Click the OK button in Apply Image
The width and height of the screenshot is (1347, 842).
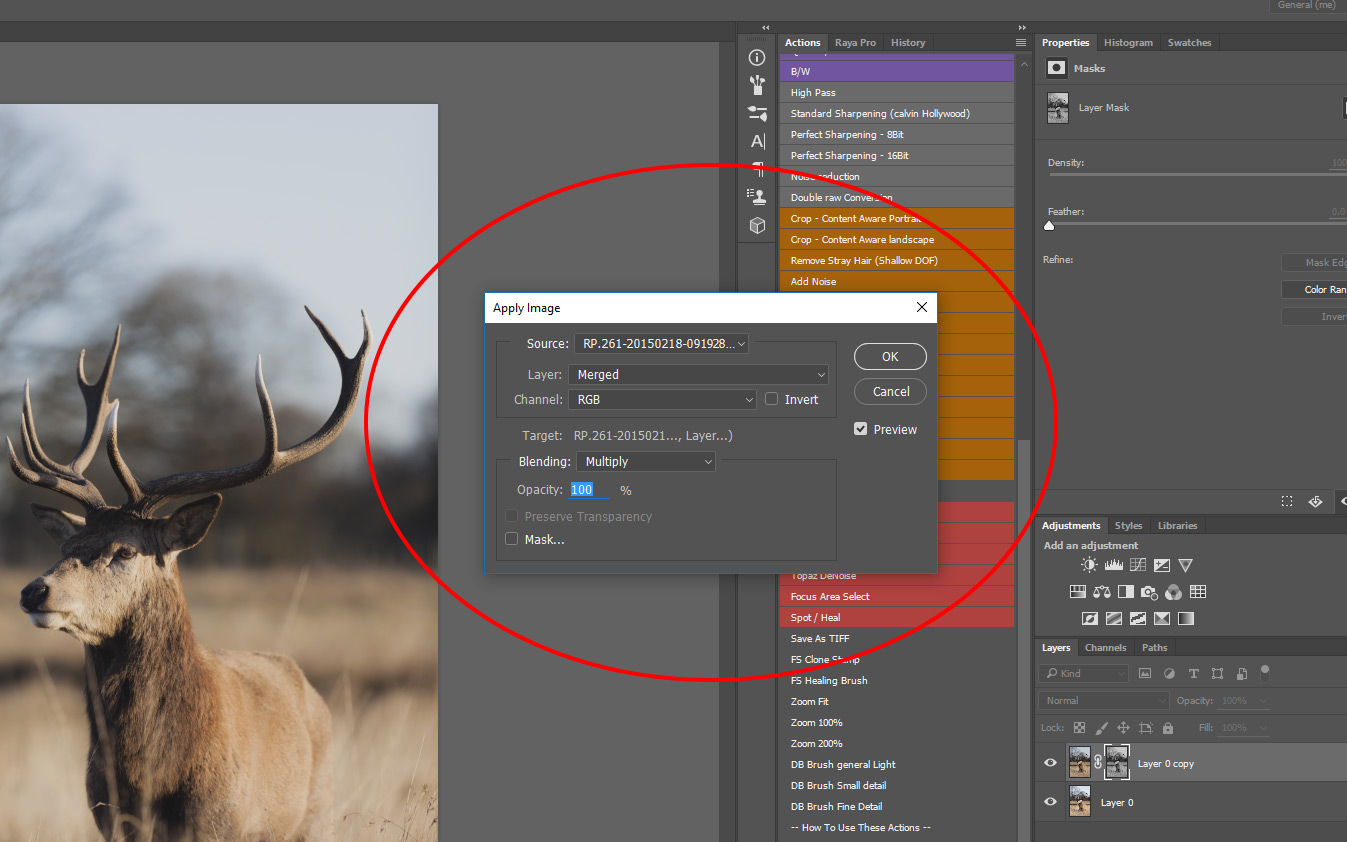[889, 356]
